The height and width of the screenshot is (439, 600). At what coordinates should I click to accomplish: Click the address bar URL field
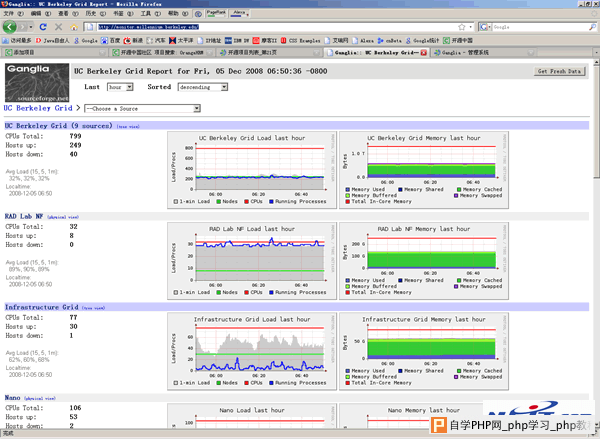[x=276, y=27]
